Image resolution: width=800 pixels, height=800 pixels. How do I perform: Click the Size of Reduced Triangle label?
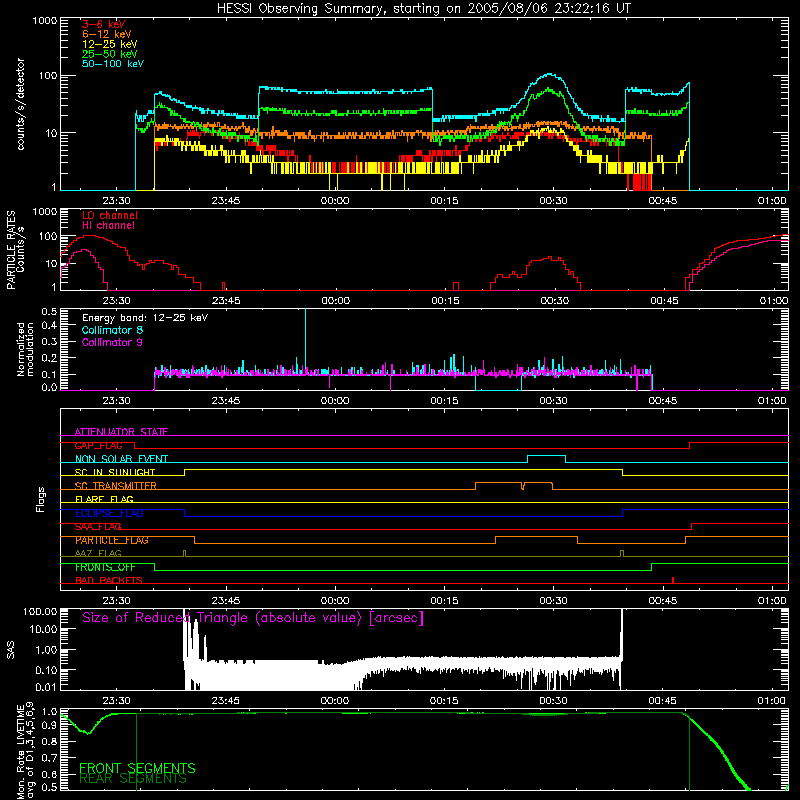tap(253, 618)
